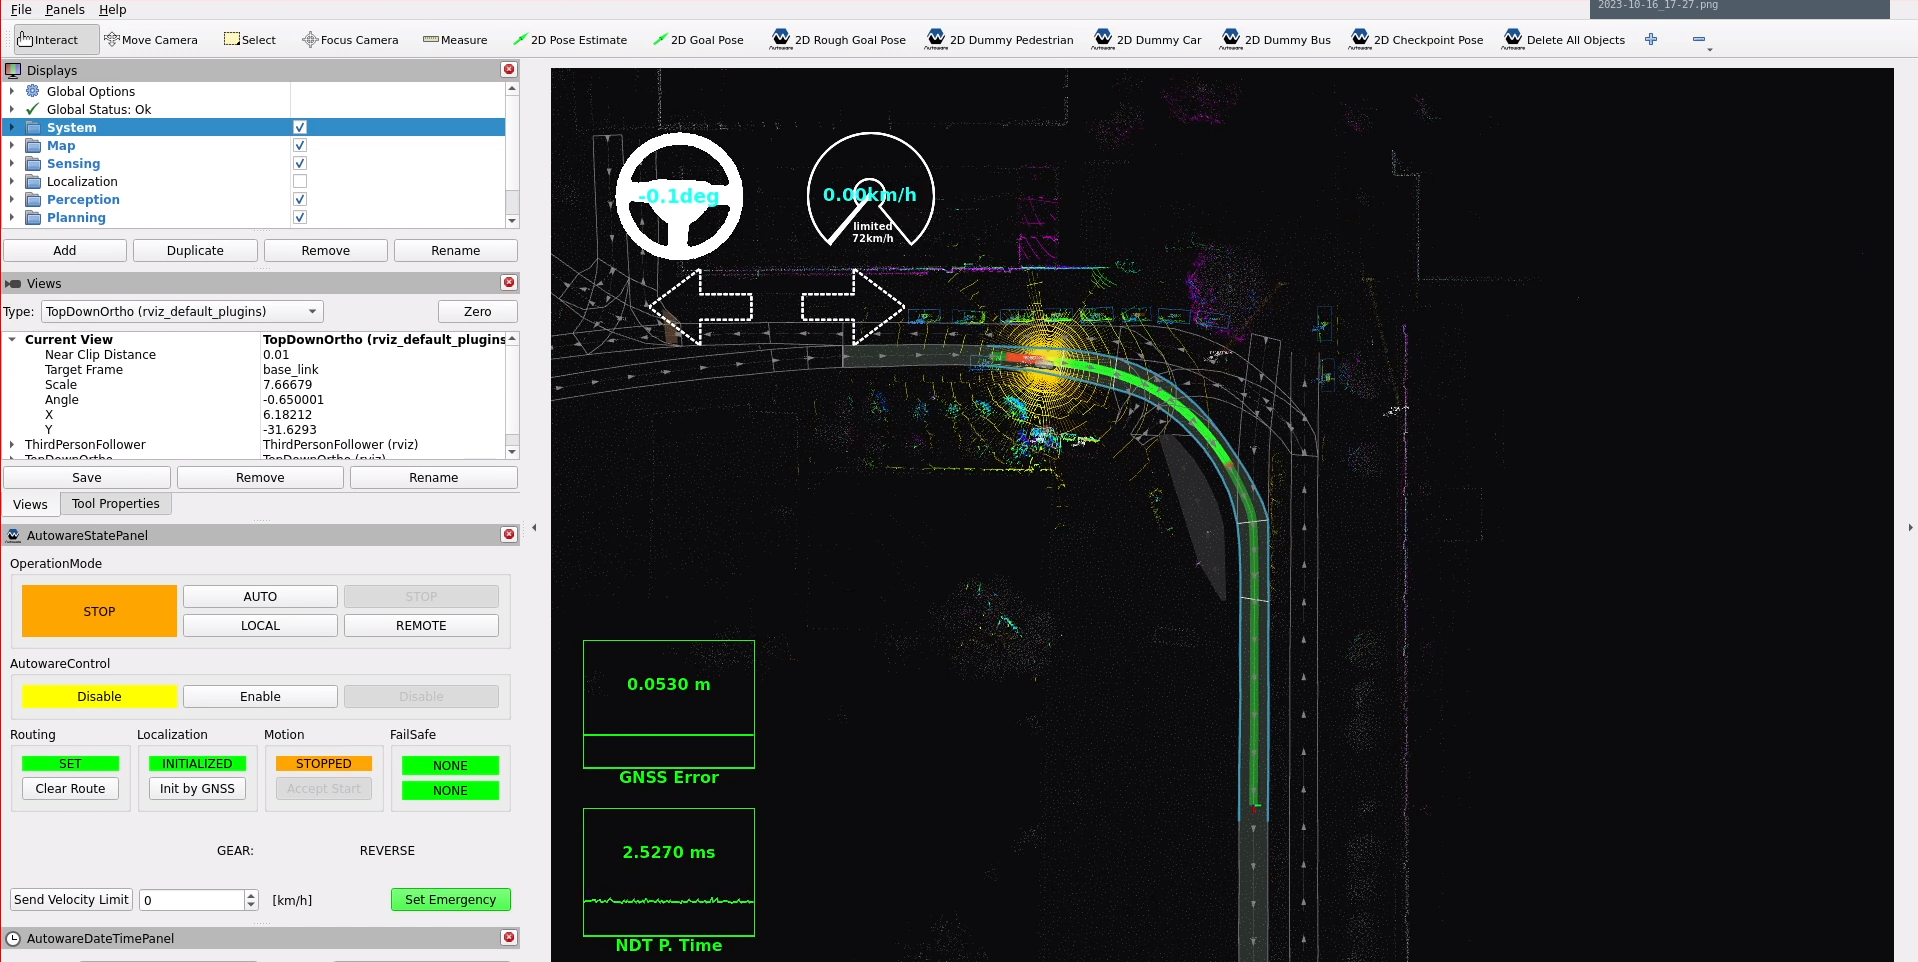Activate the Move Camera tool
This screenshot has height=962, width=1918.
coord(151,40)
